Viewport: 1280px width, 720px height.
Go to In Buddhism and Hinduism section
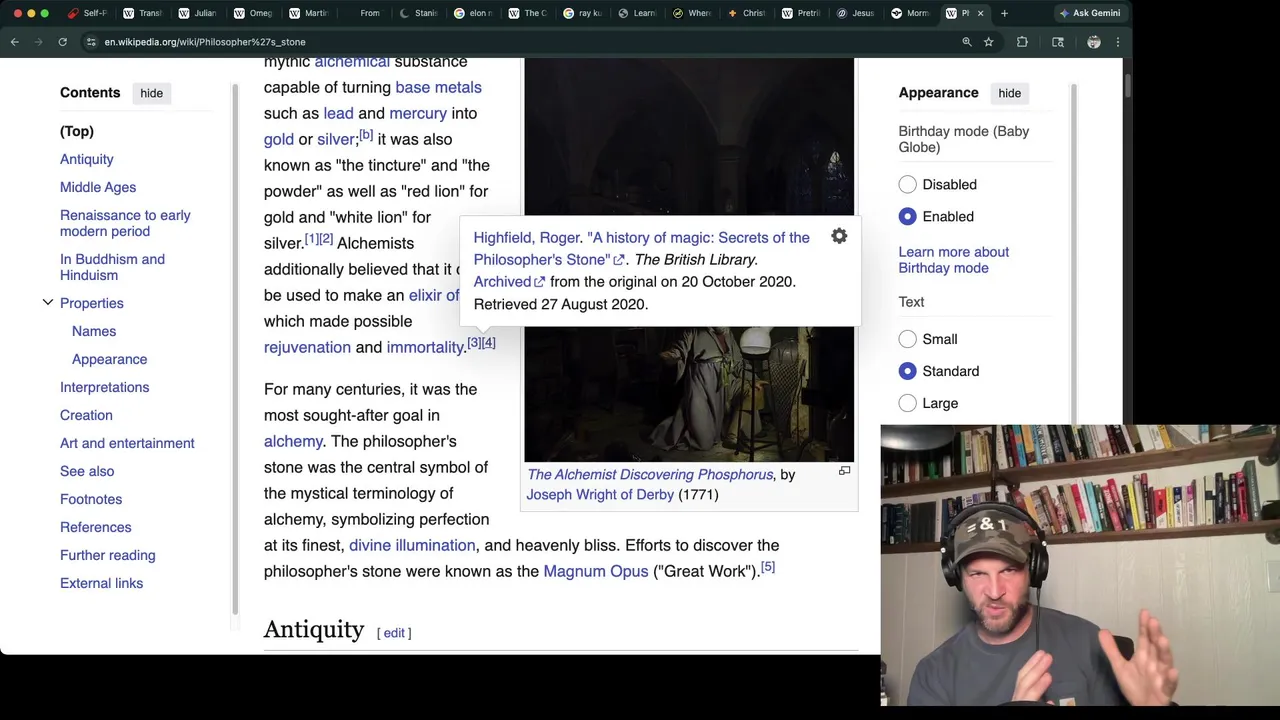pos(112,267)
